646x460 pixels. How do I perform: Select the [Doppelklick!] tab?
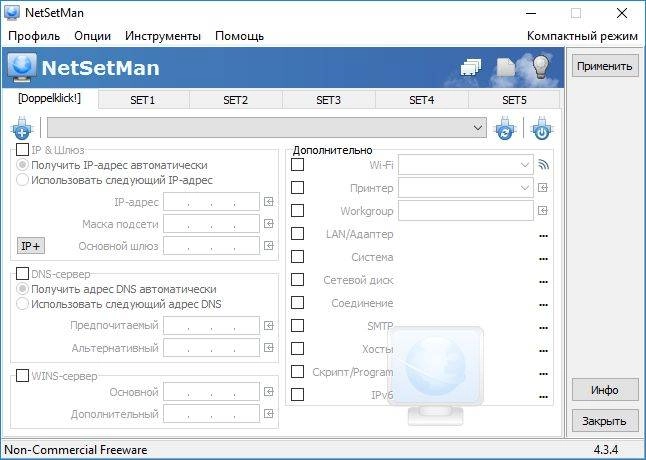coord(49,98)
